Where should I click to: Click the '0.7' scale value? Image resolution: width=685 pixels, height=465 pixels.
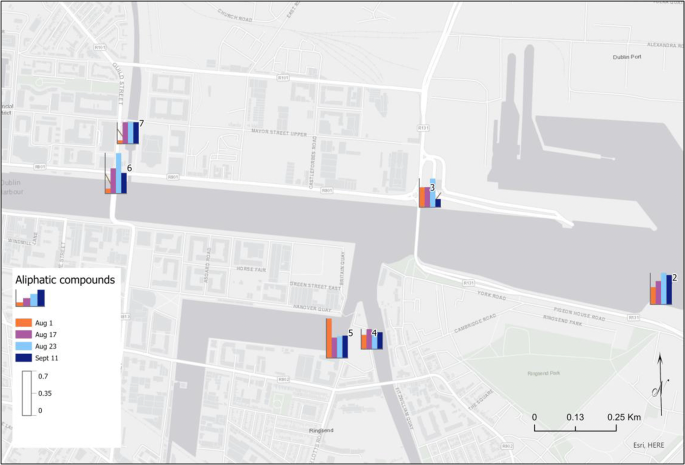43,376
